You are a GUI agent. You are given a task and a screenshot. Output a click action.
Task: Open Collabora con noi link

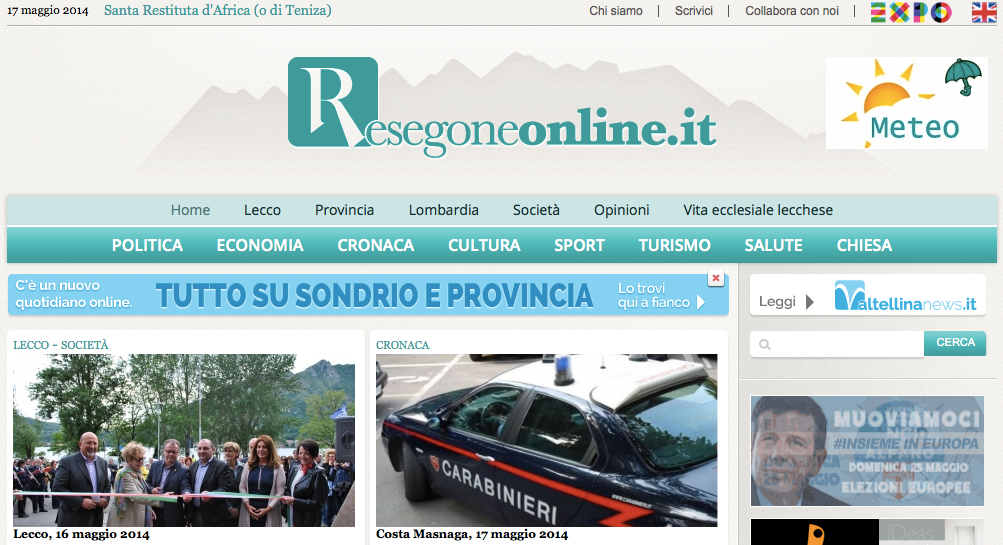tap(792, 11)
